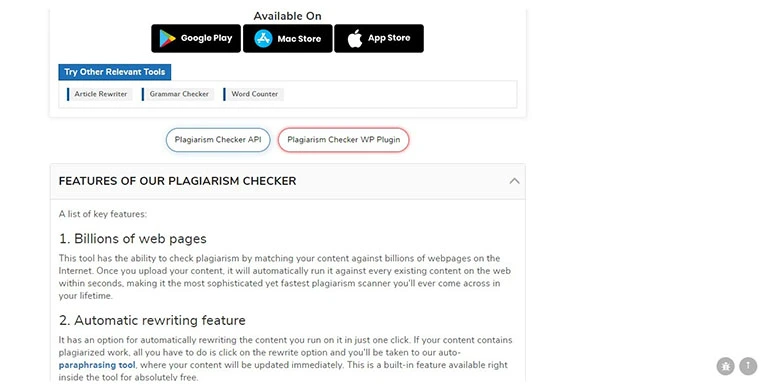
Task: Select the Try Other Relevant Tools tab
Action: 115,72
